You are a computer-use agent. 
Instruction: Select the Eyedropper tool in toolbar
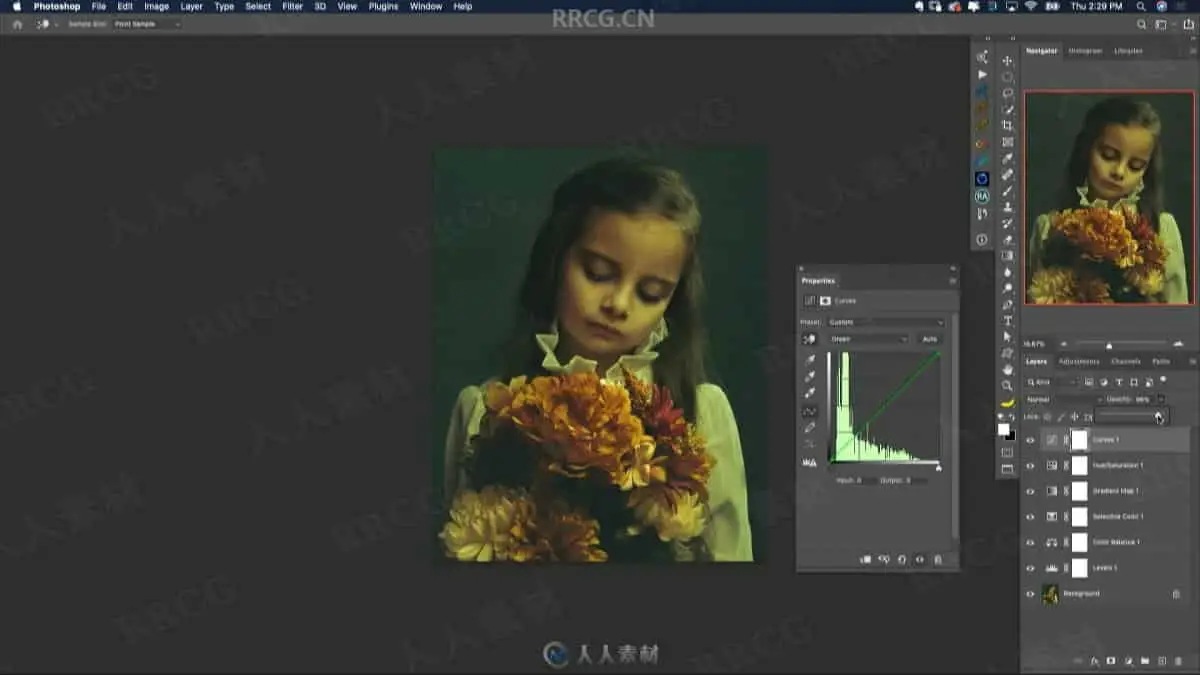pyautogui.click(x=1007, y=158)
